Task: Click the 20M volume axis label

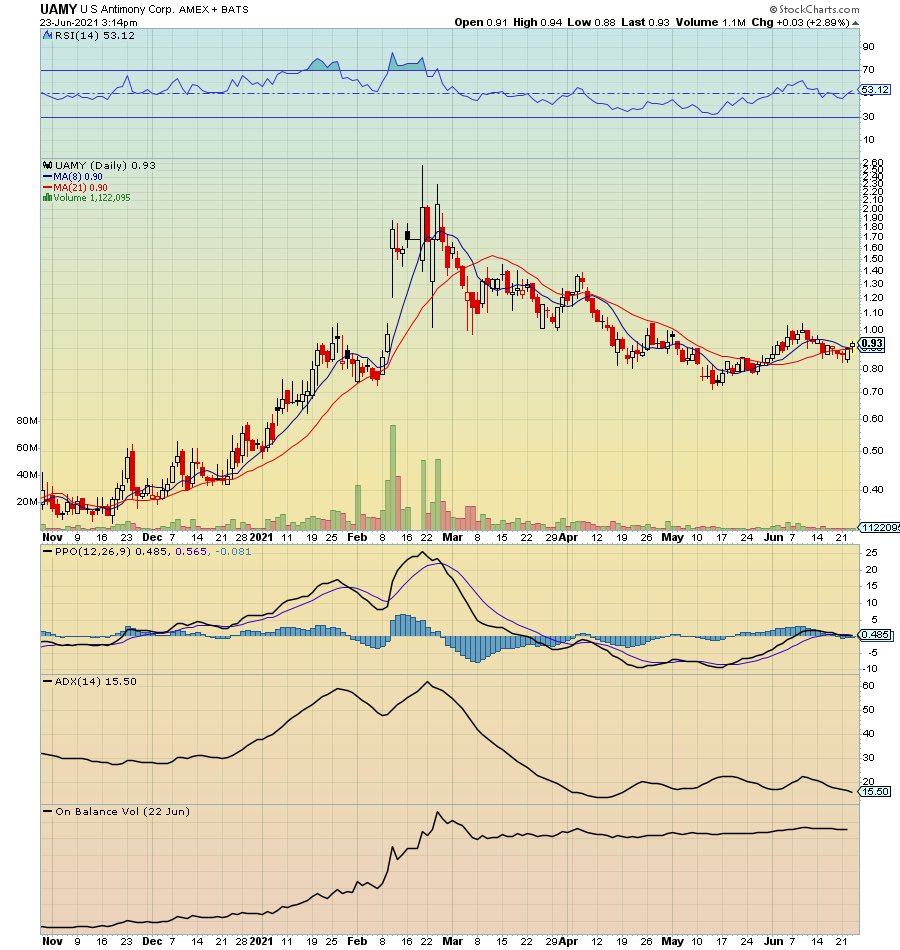Action: 27,502
